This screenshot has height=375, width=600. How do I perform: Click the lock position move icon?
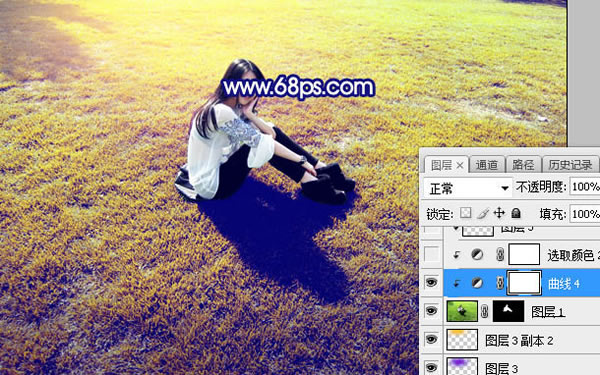(499, 213)
